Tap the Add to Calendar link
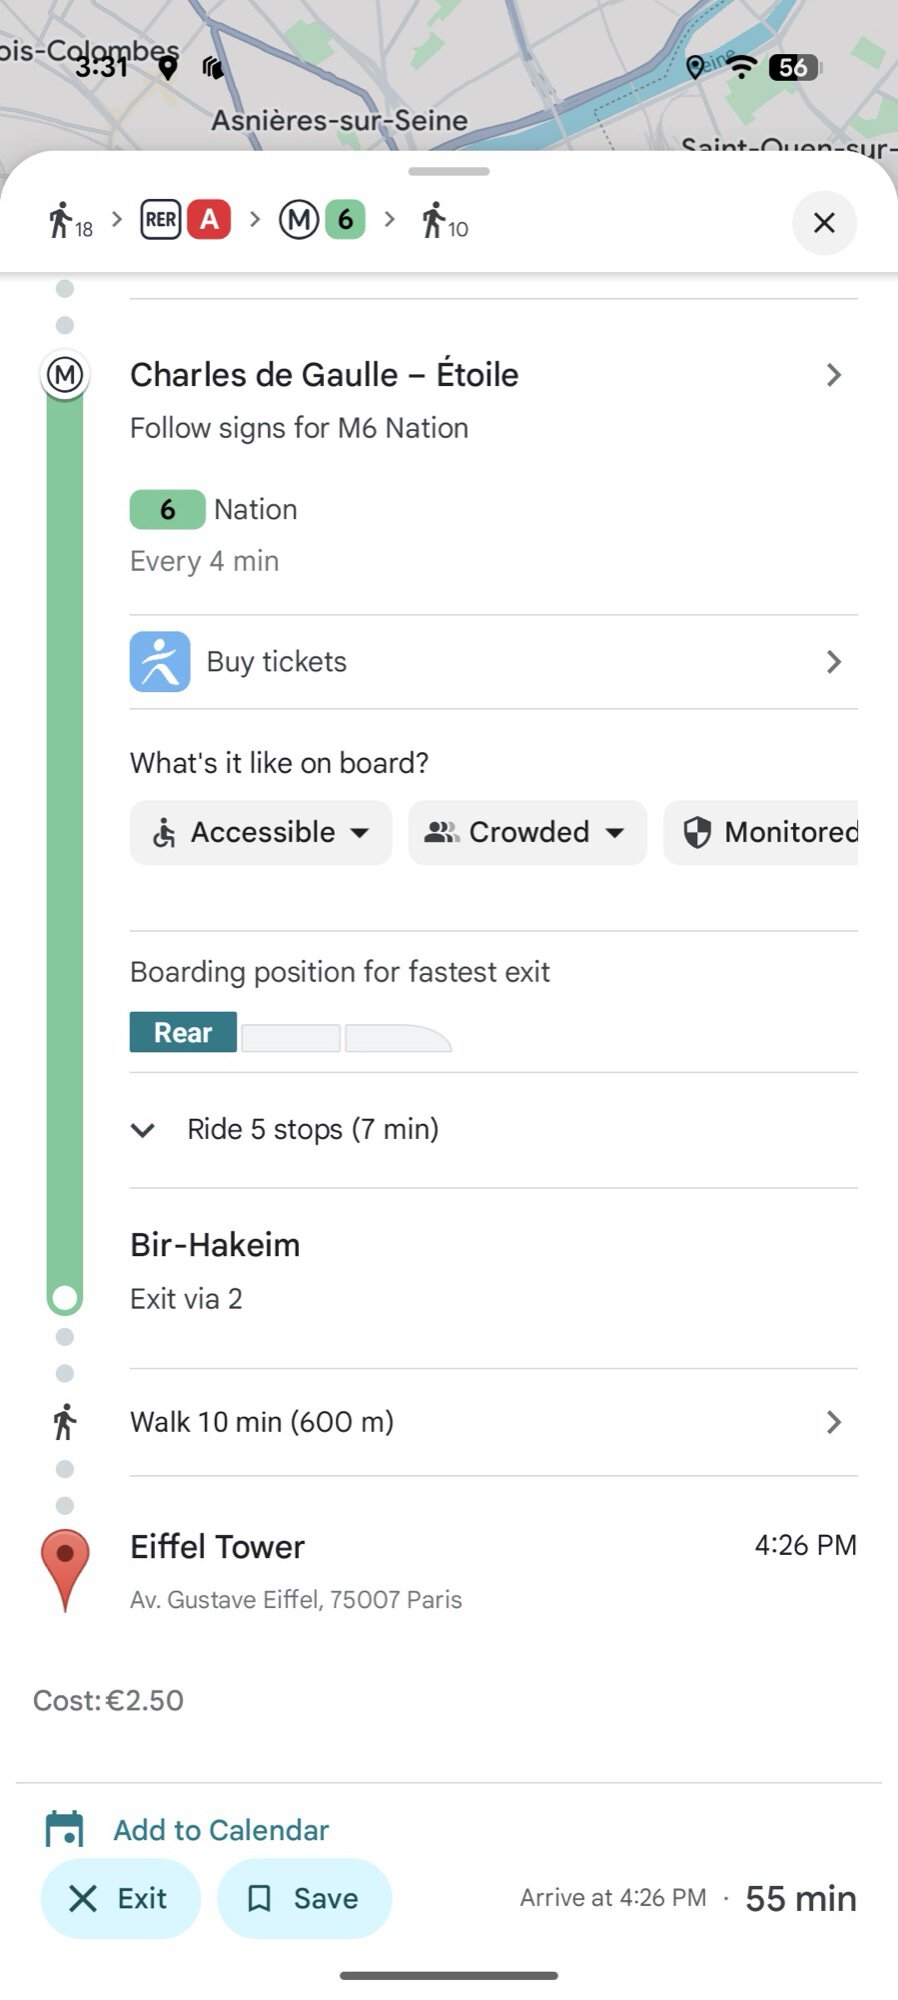898x2000 pixels. pos(221,1830)
